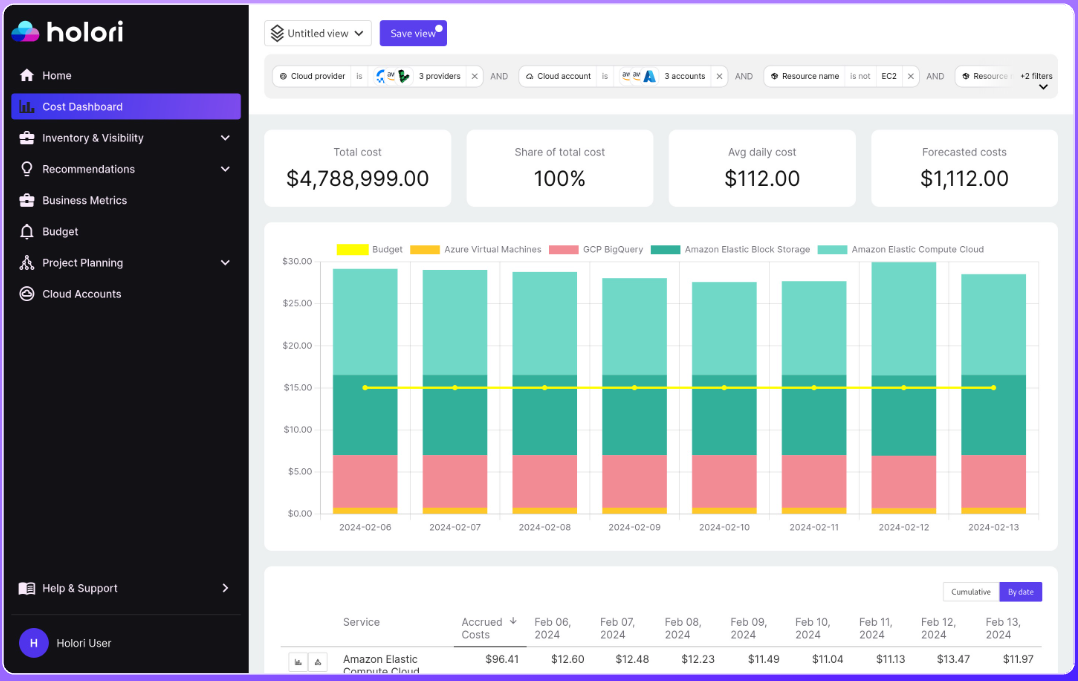Remove the Cloud account filter
The image size is (1078, 681).
pos(719,76)
